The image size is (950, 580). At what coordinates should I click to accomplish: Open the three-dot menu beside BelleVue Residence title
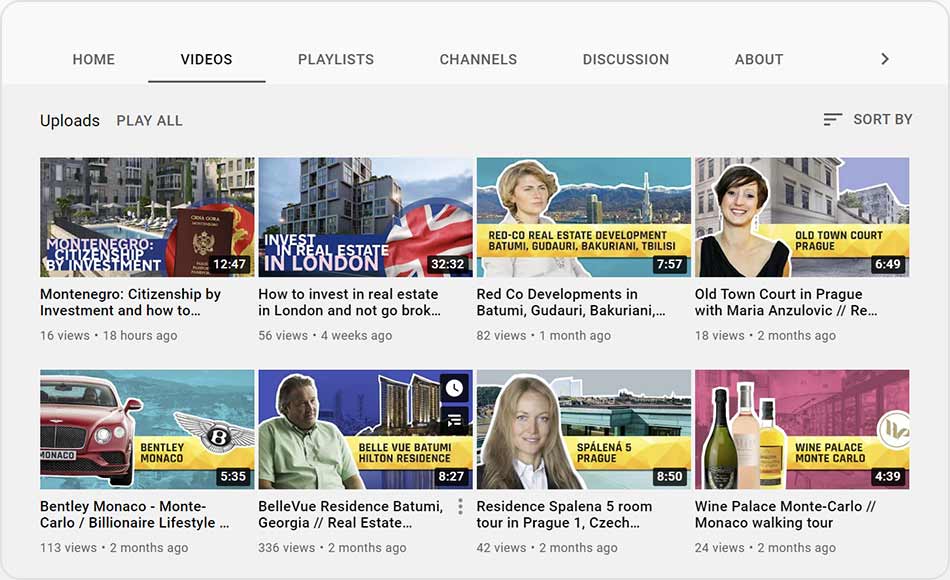point(460,507)
